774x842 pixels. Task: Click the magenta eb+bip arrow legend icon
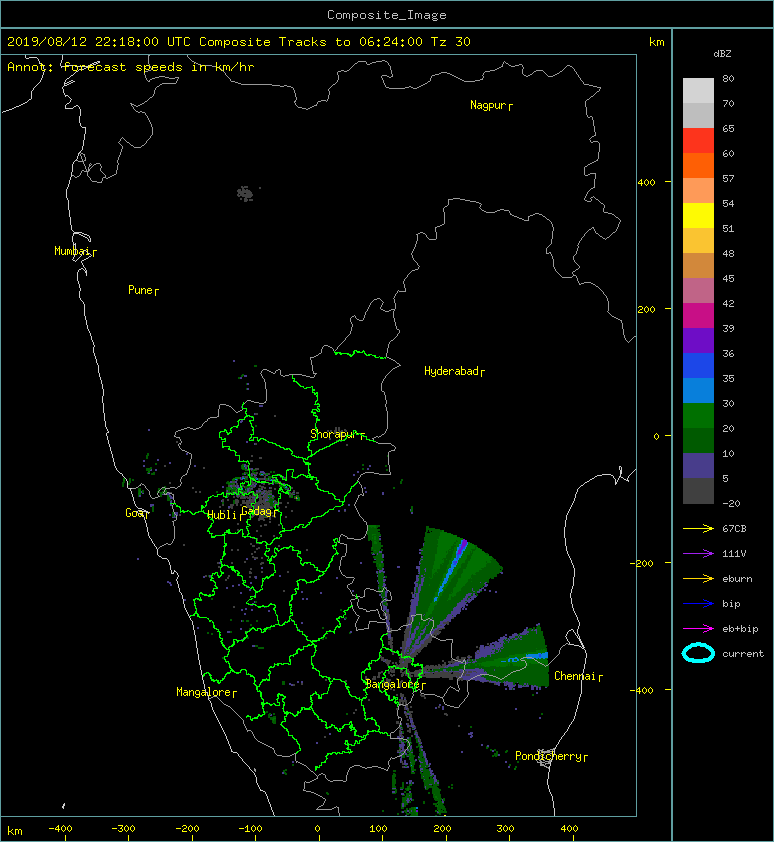[x=698, y=628]
